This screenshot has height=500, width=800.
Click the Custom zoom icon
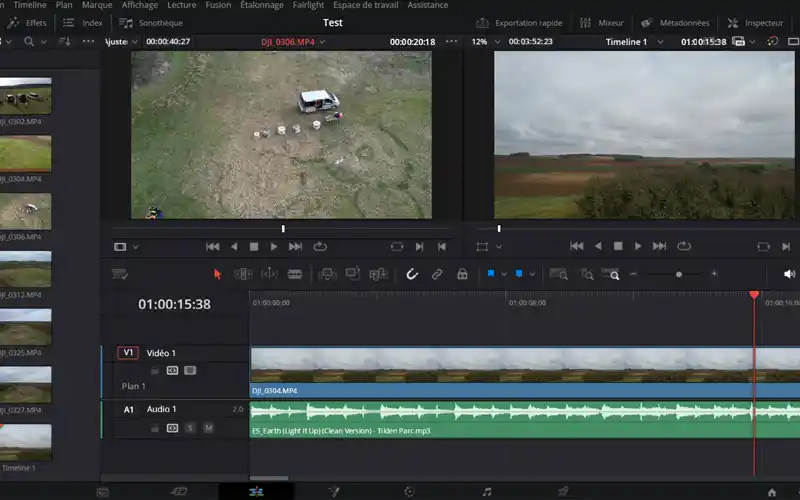(x=610, y=274)
